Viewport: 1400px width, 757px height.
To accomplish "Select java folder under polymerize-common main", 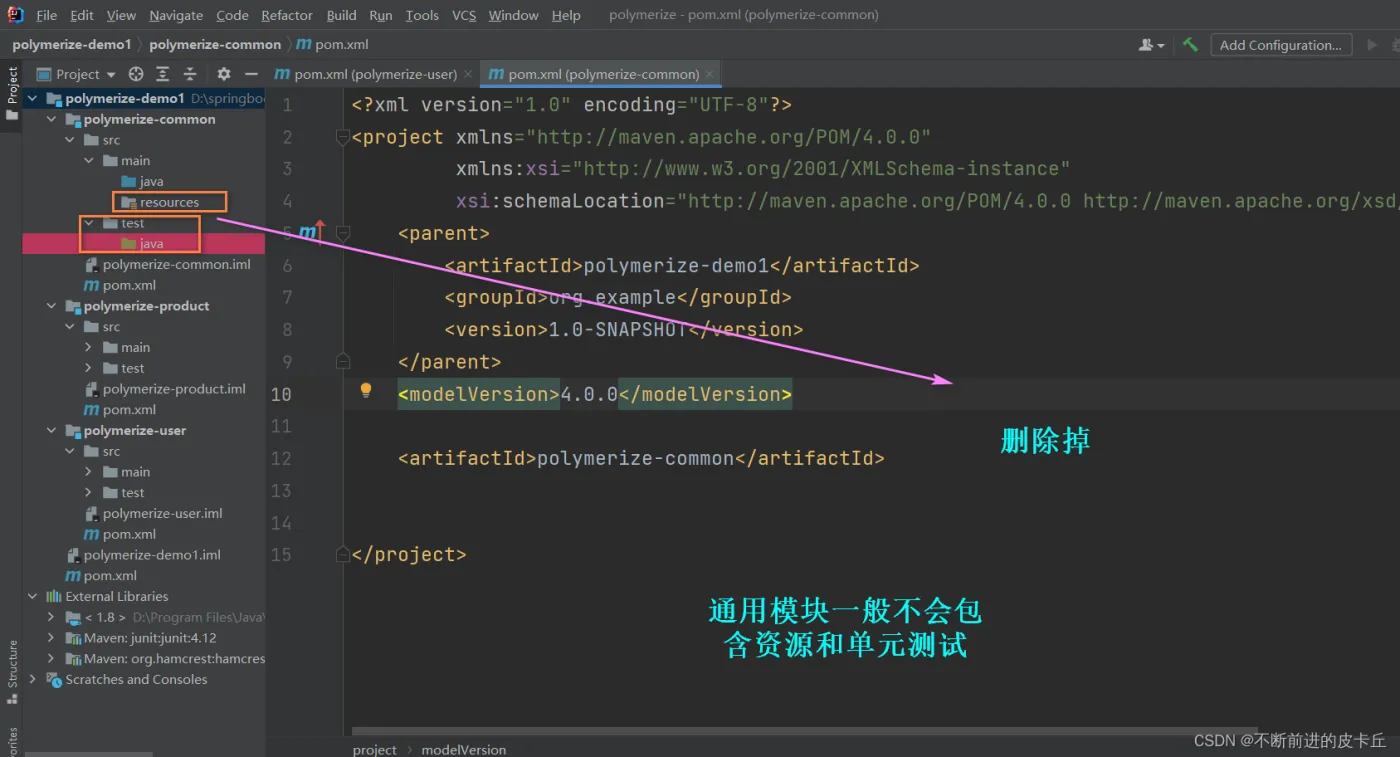I will 142,181.
